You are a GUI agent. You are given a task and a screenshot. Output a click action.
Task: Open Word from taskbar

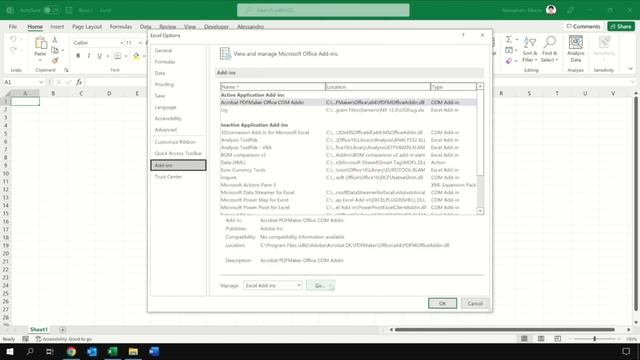tap(154, 351)
